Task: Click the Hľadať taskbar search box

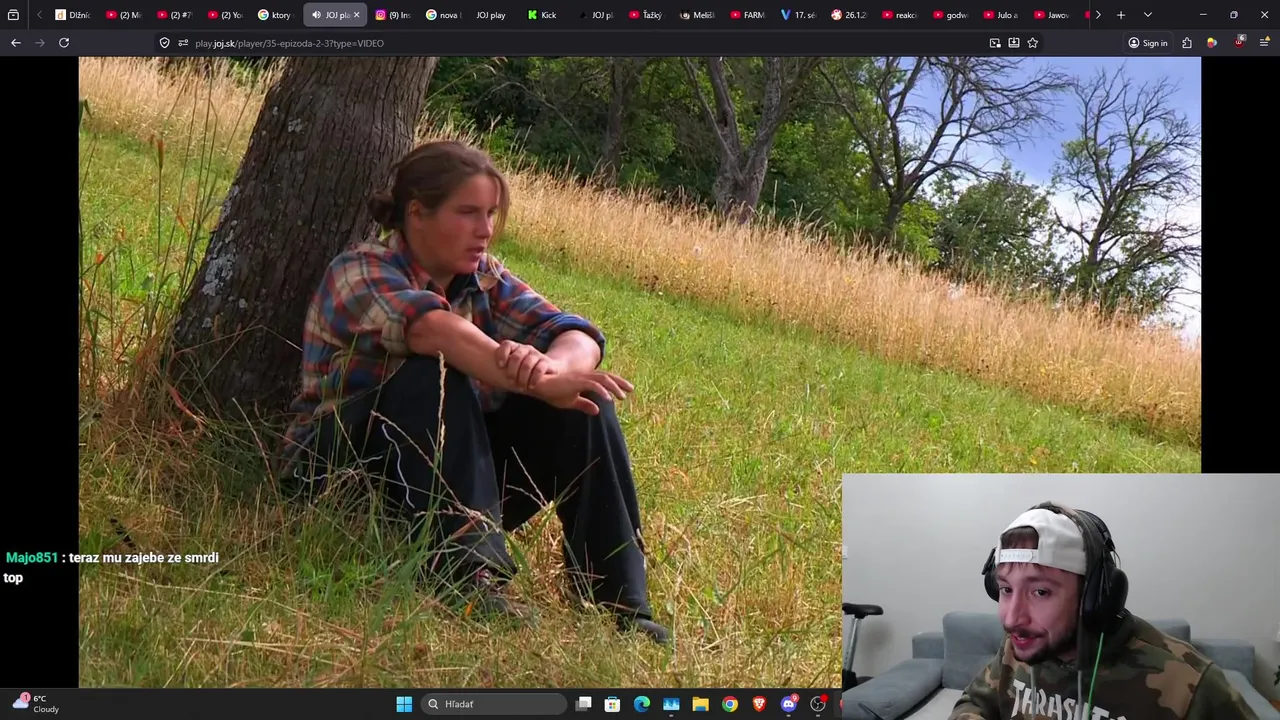Action: click(x=494, y=704)
